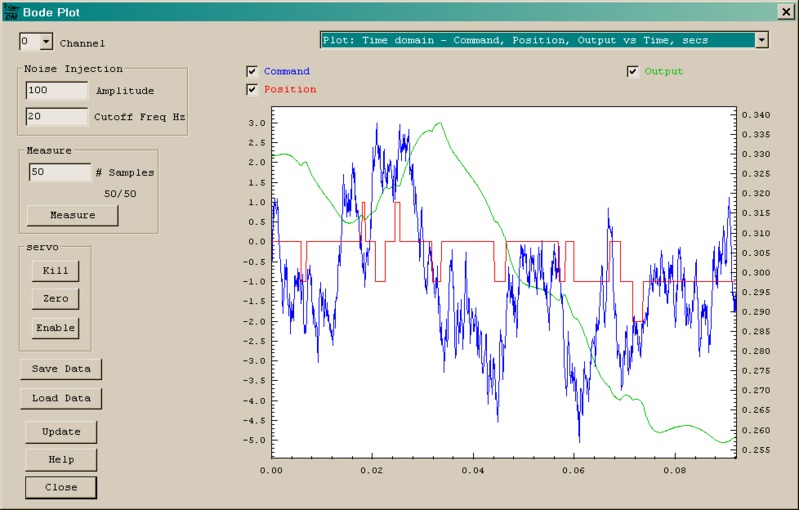Uncheck the Position trace checkbox

click(252, 90)
